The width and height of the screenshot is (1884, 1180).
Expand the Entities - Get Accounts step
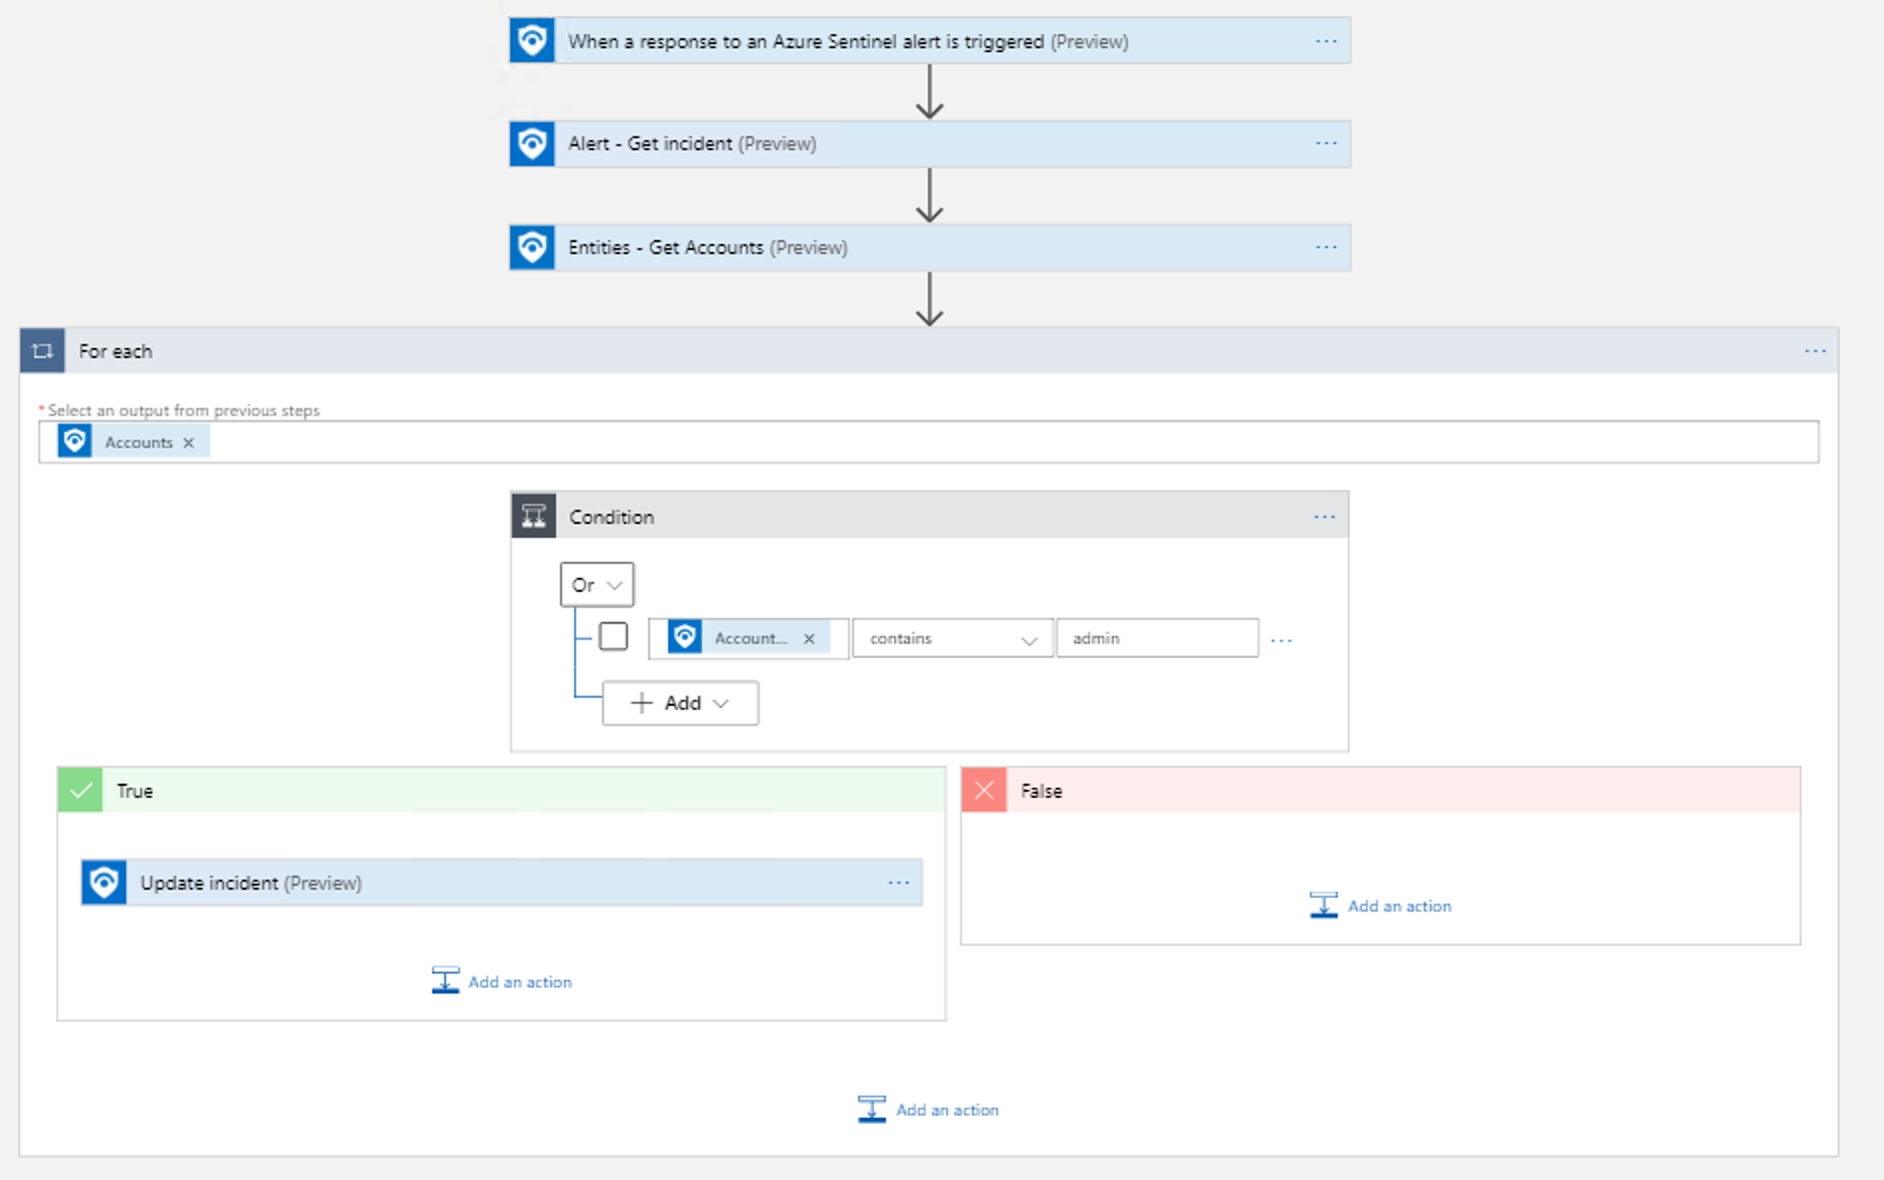tap(930, 247)
